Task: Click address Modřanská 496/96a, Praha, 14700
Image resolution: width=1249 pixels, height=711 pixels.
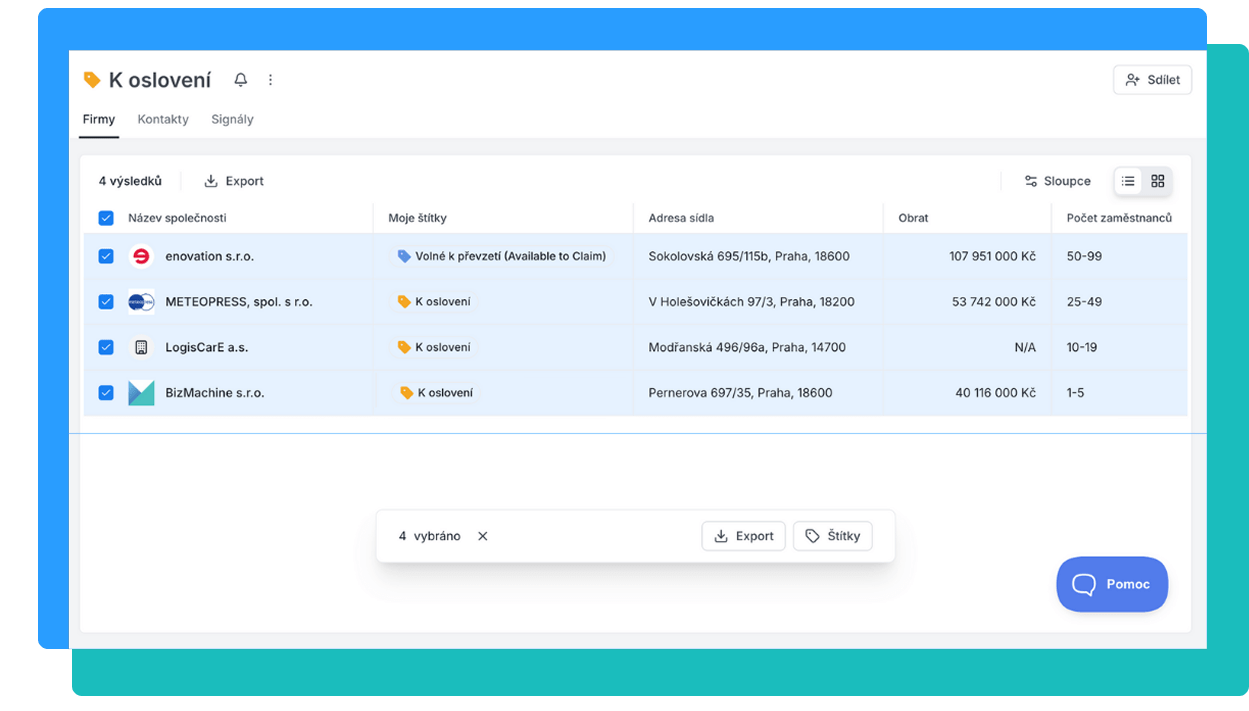Action: coord(747,347)
